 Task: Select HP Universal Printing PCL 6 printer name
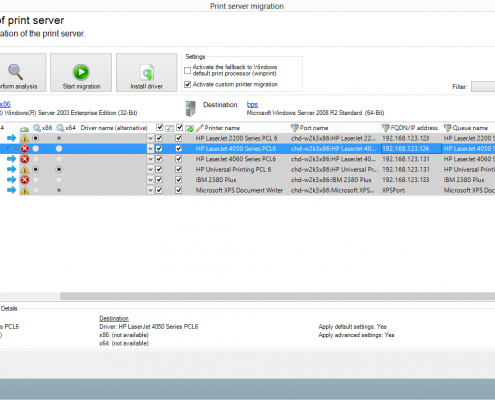coord(233,170)
